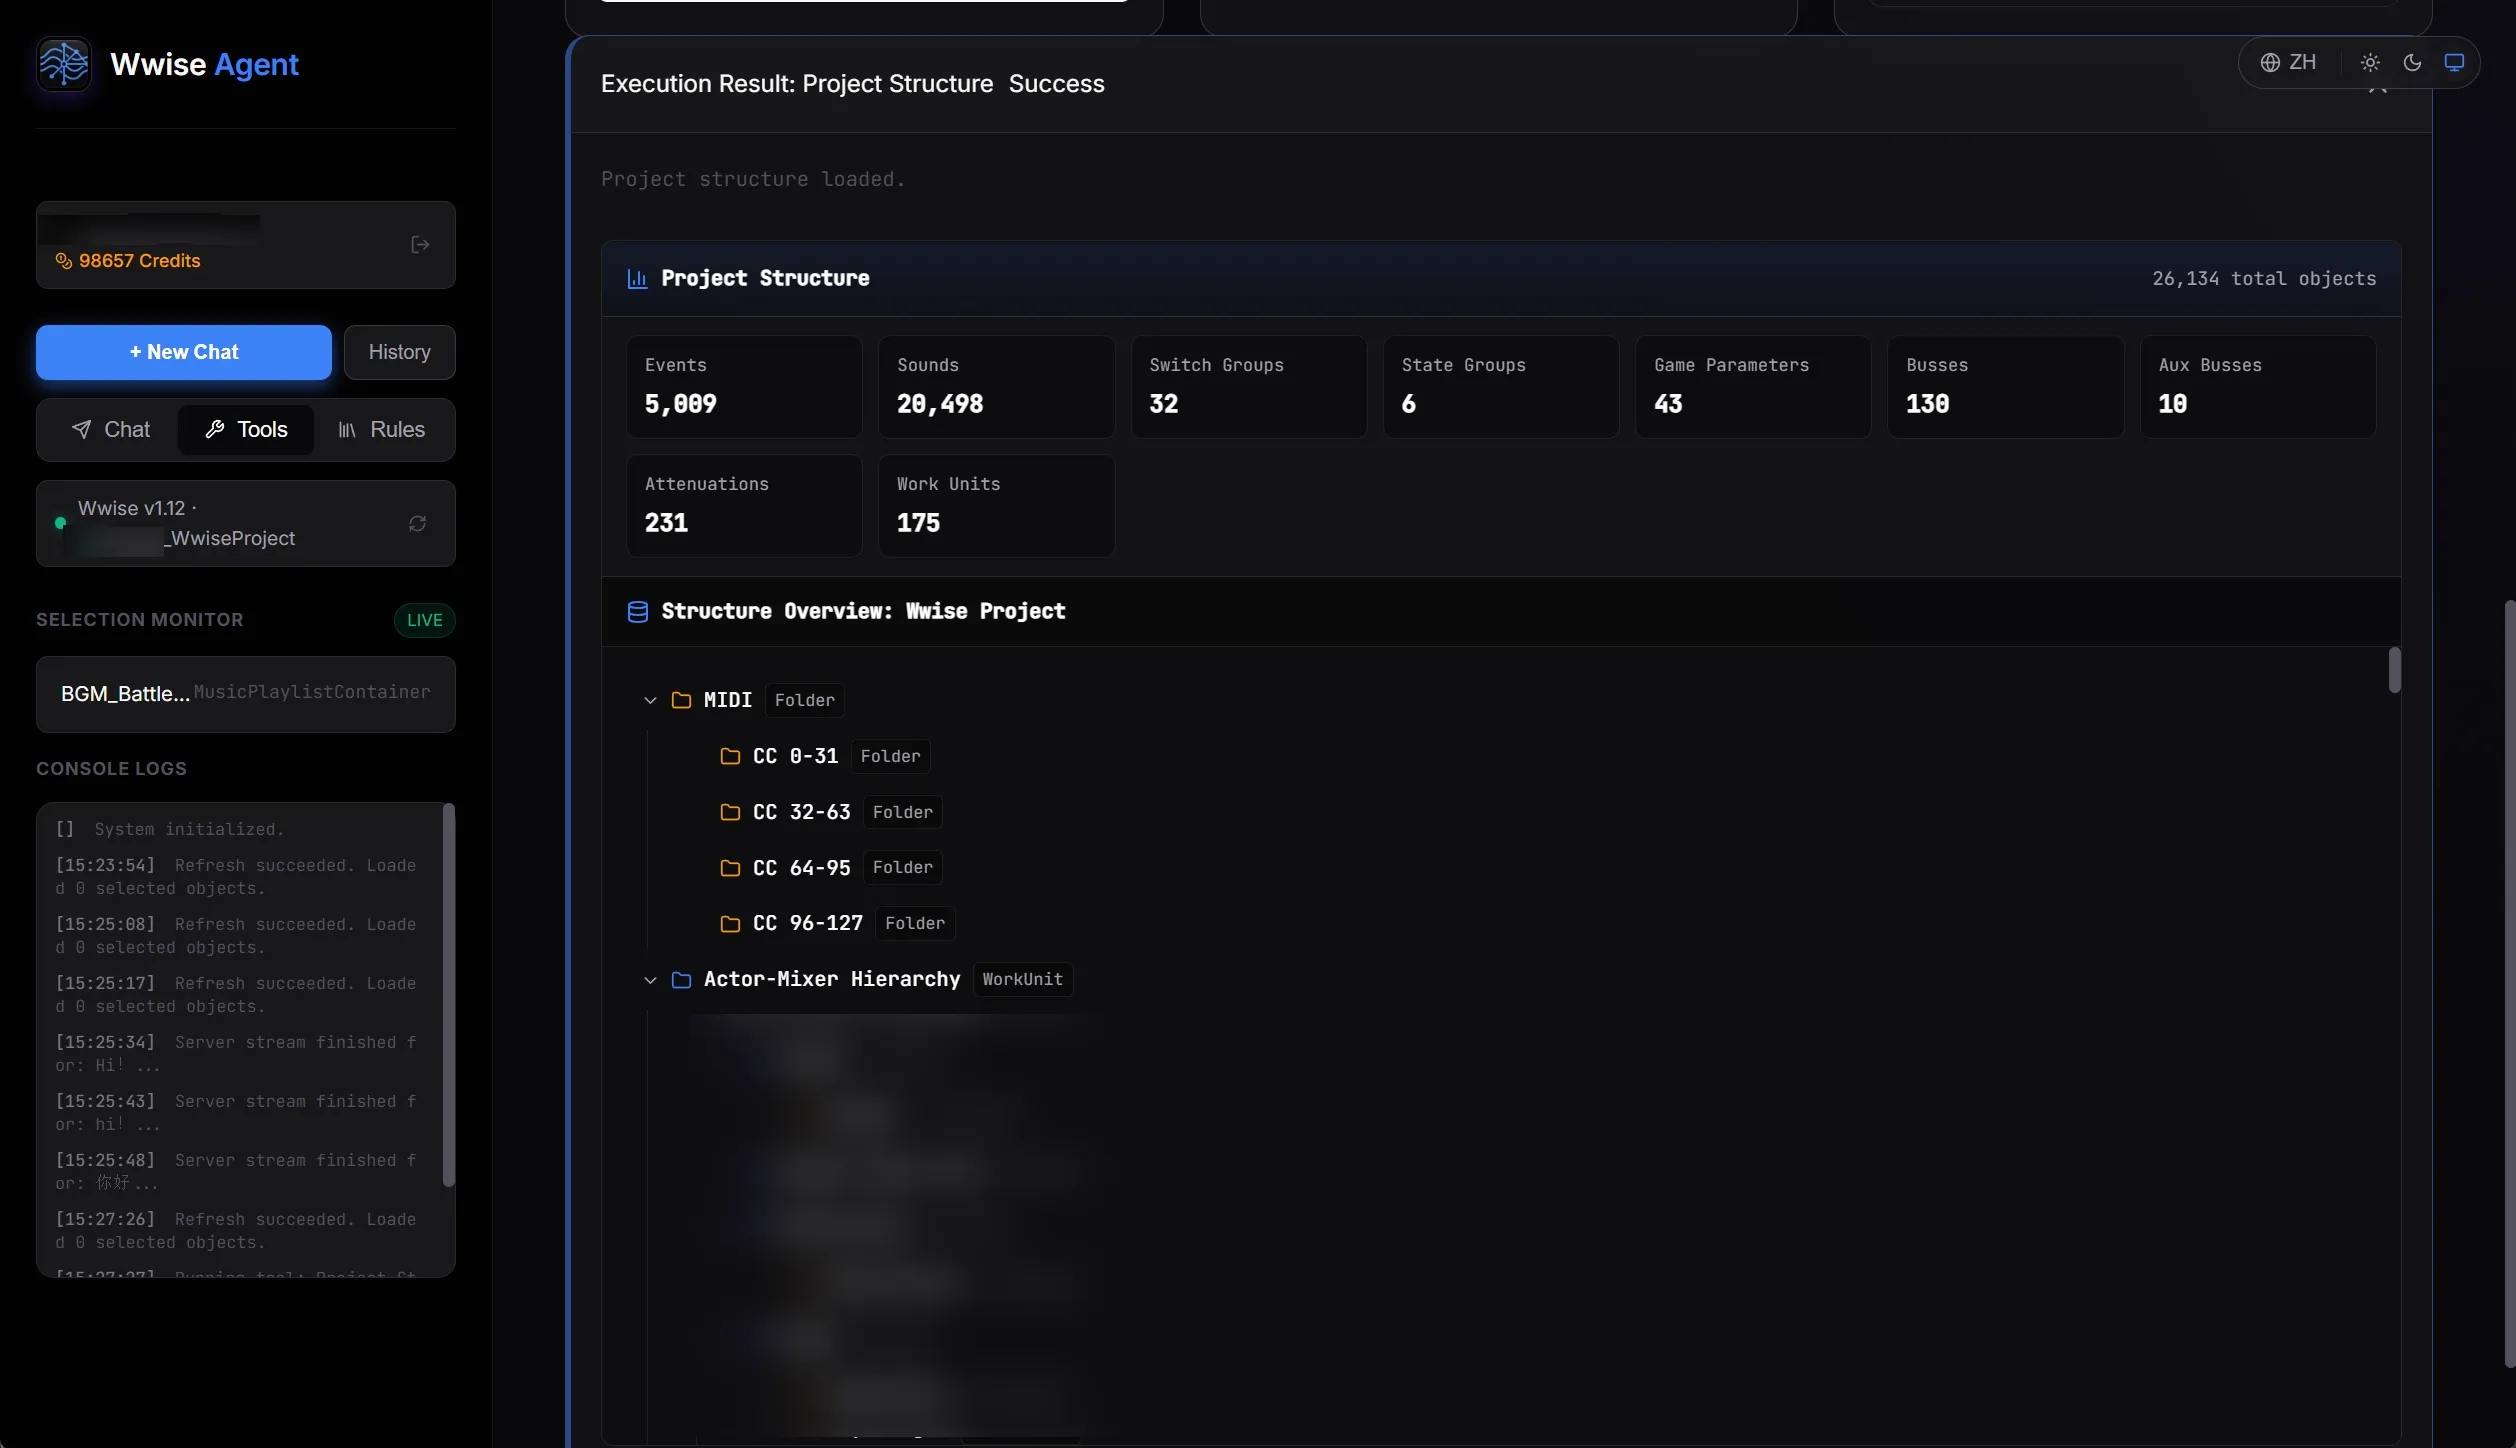Click the 15:23:54 log entry
This screenshot has height=1448, width=2516.
236,877
